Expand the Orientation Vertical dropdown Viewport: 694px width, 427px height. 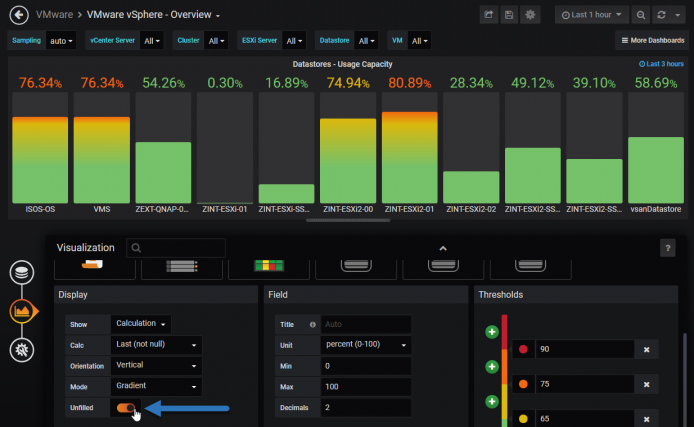pos(156,365)
